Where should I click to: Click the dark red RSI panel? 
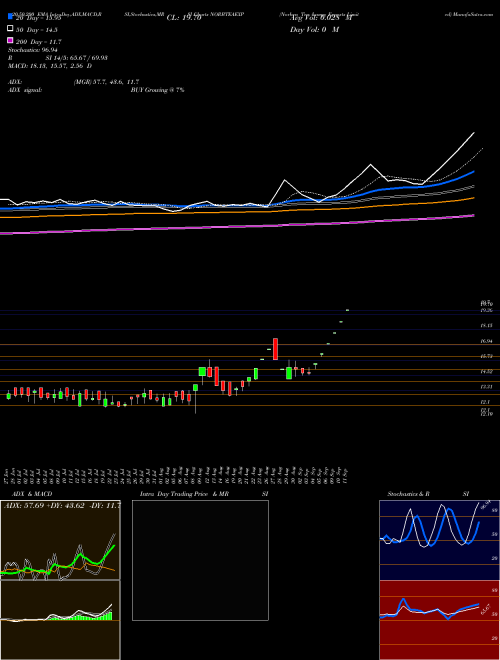coord(439,620)
